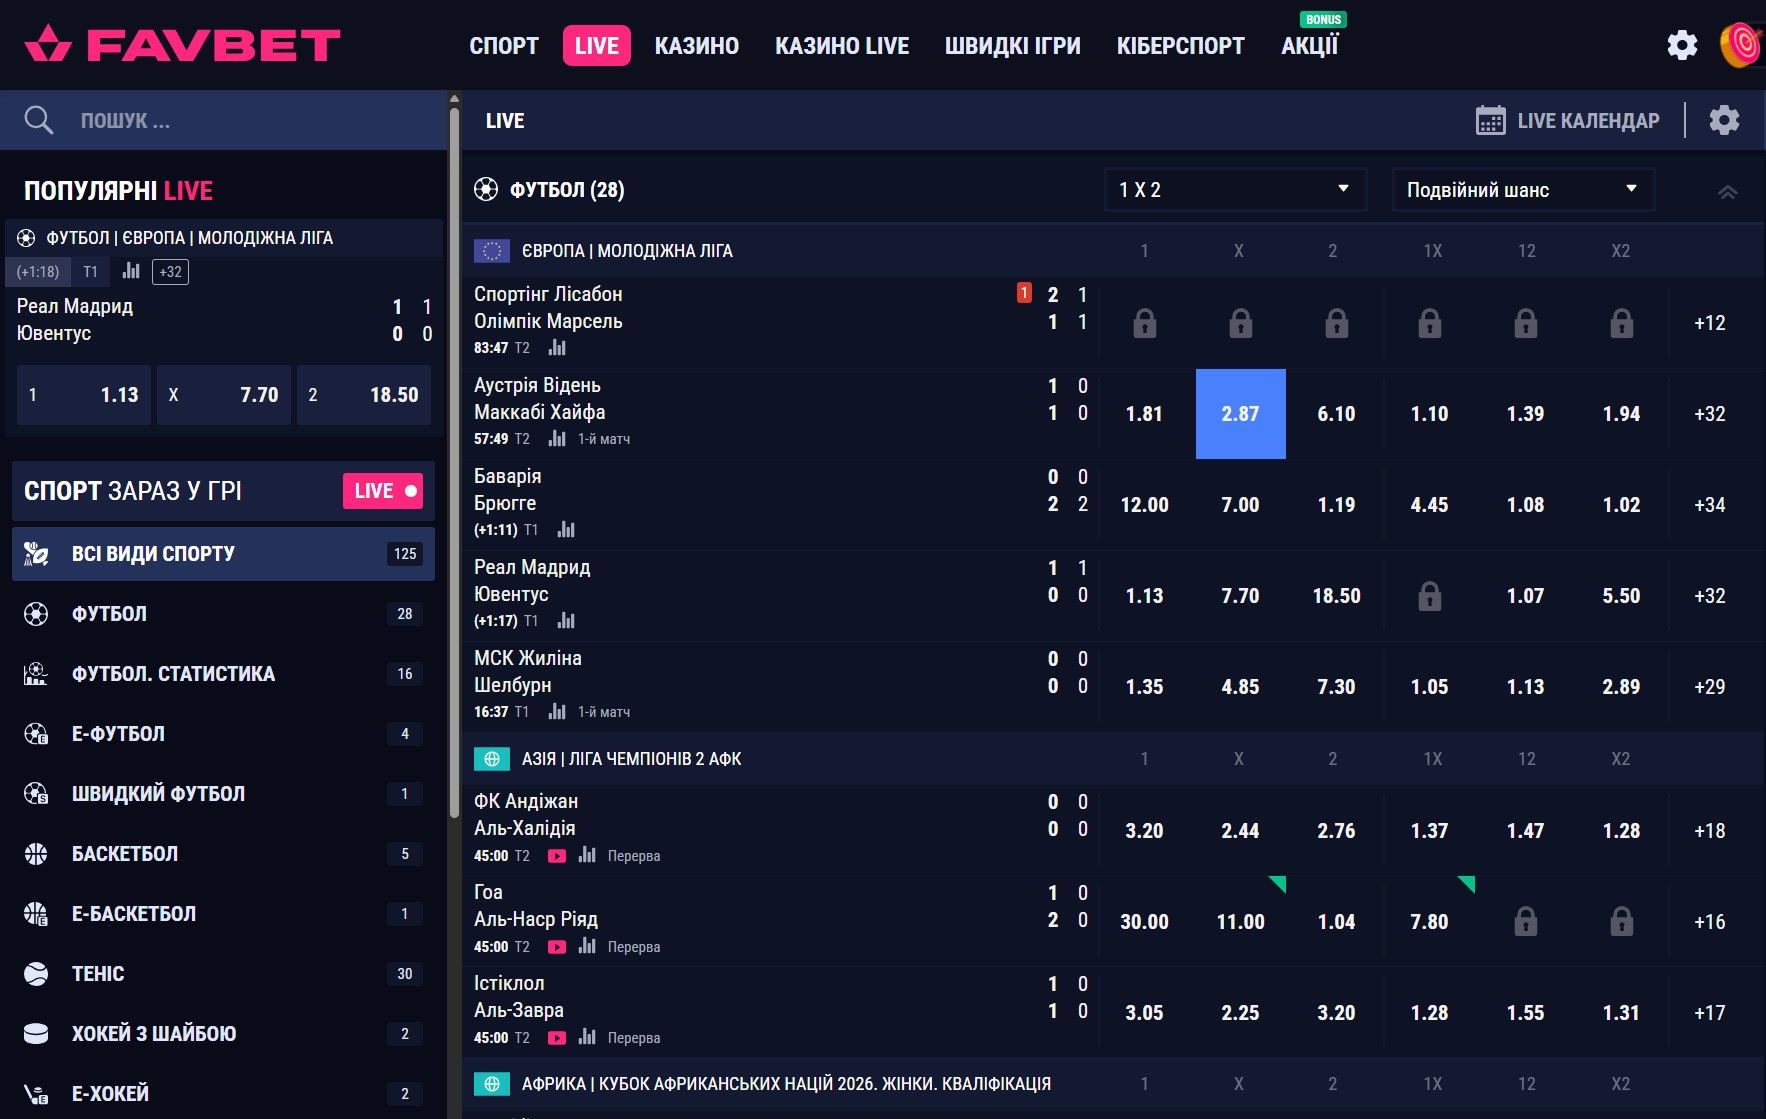Watch video stream for Гоа match
The height and width of the screenshot is (1119, 1766).
click(x=557, y=947)
